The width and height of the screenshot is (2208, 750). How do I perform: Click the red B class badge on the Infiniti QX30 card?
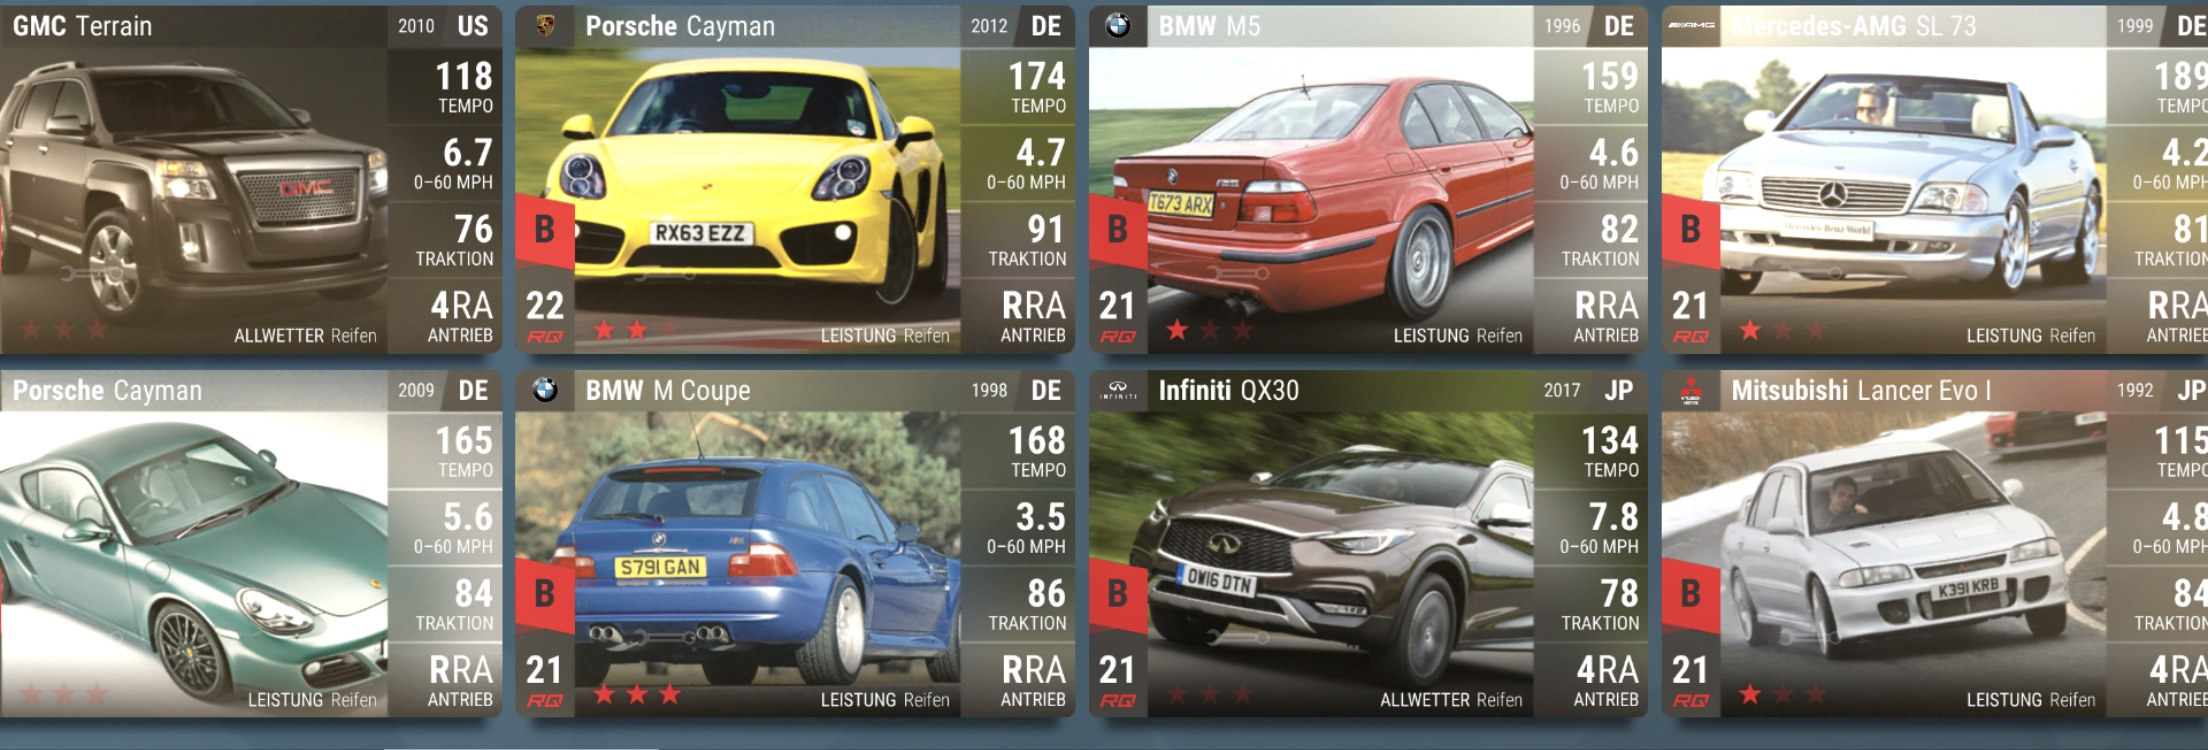(x=1118, y=594)
